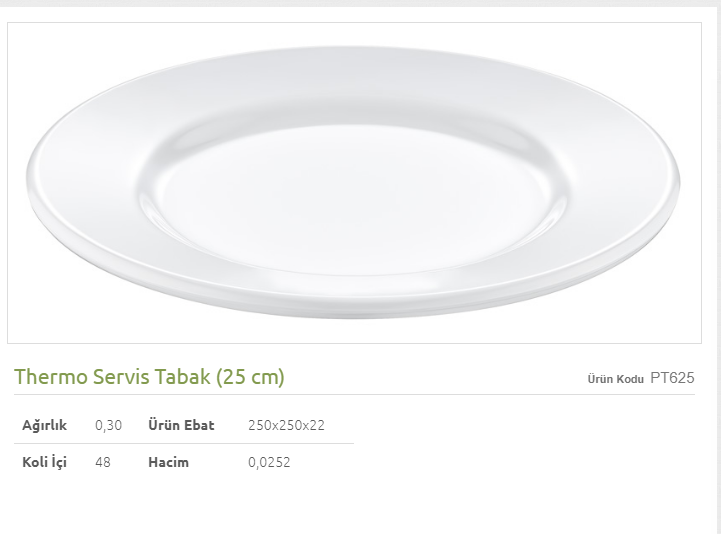This screenshot has width=721, height=534.
Task: Click the Ürün Ebat label
Action: point(181,425)
